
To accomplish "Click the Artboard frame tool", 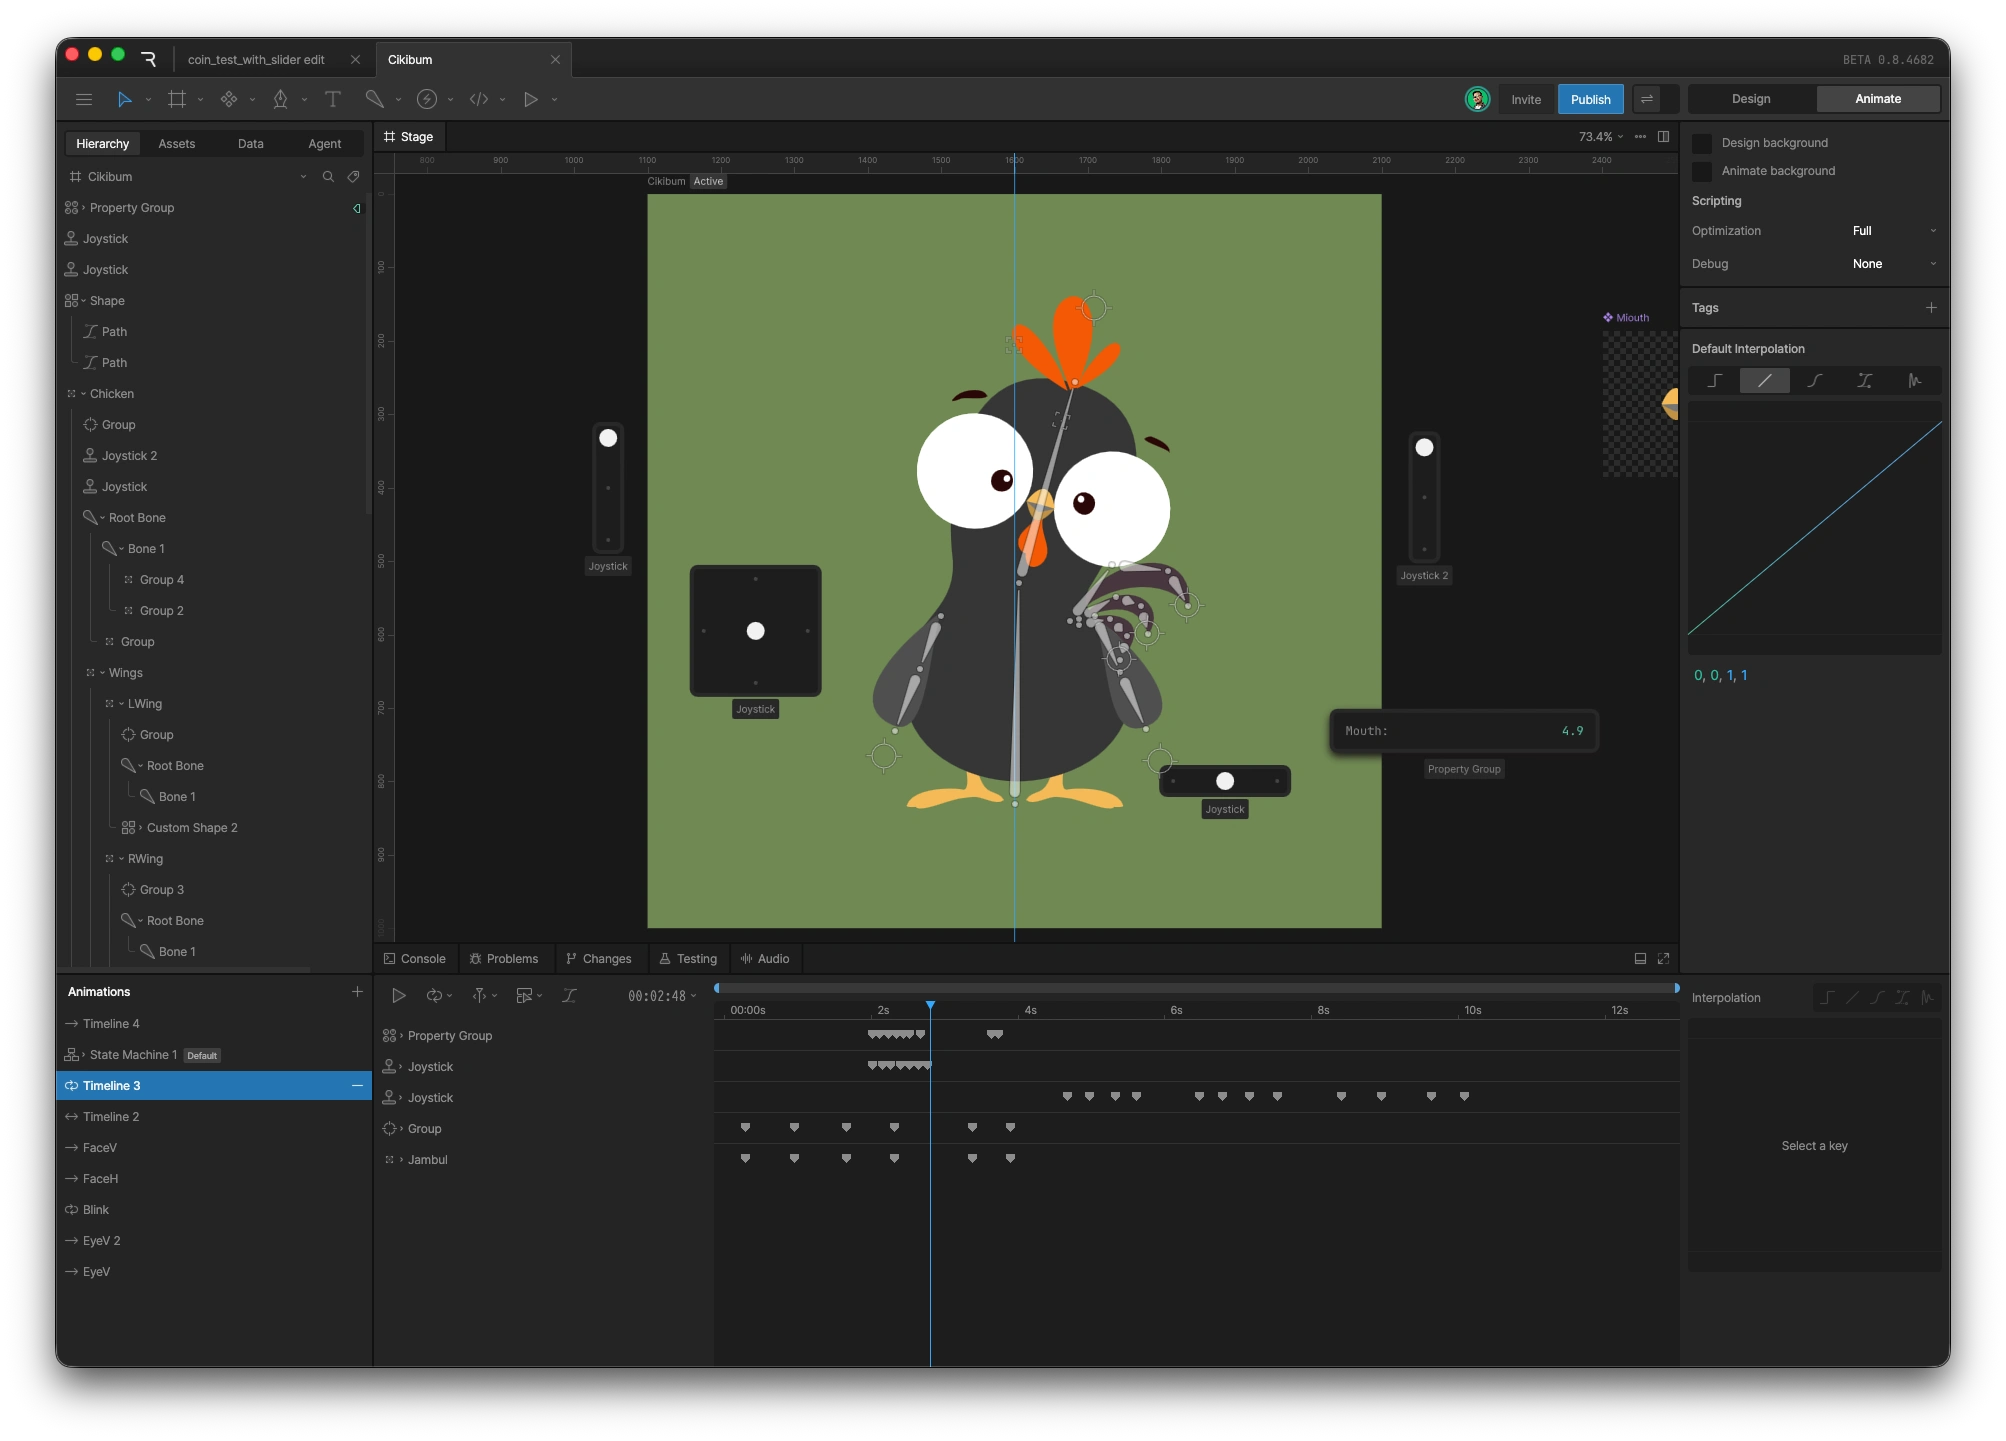I will tap(177, 99).
